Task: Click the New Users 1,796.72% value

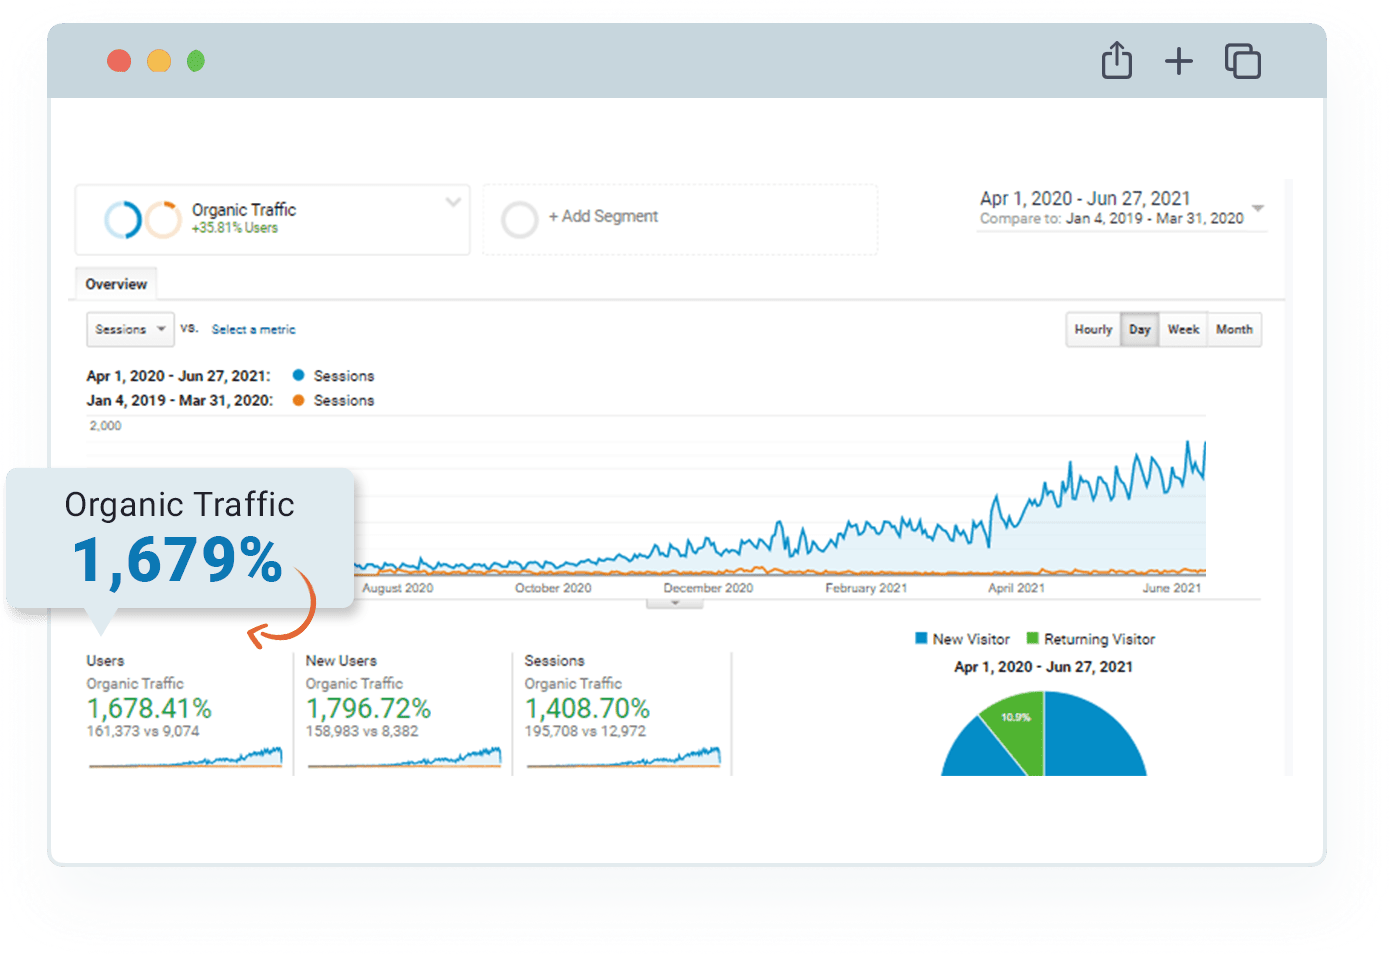Action: click(x=368, y=708)
